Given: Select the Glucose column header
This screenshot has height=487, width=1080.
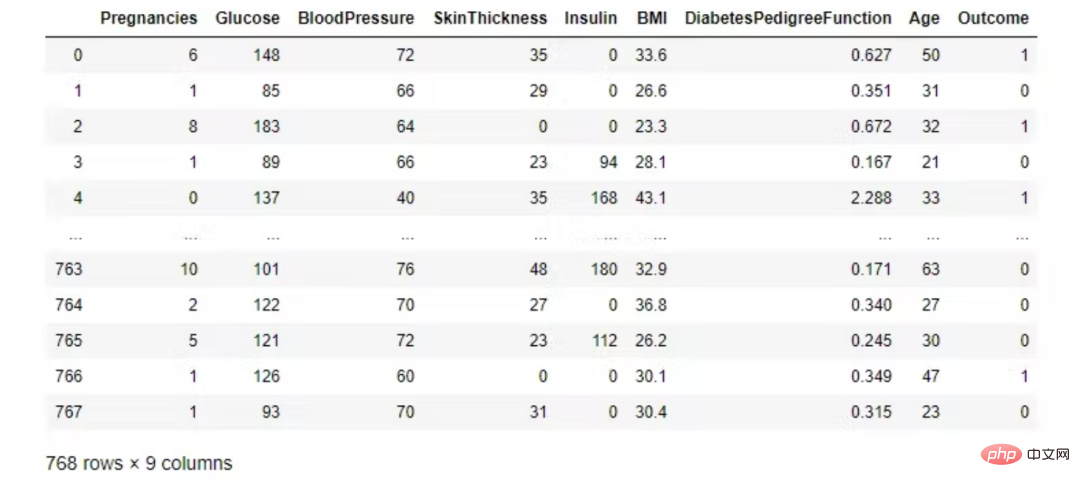Looking at the screenshot, I should coord(247,19).
